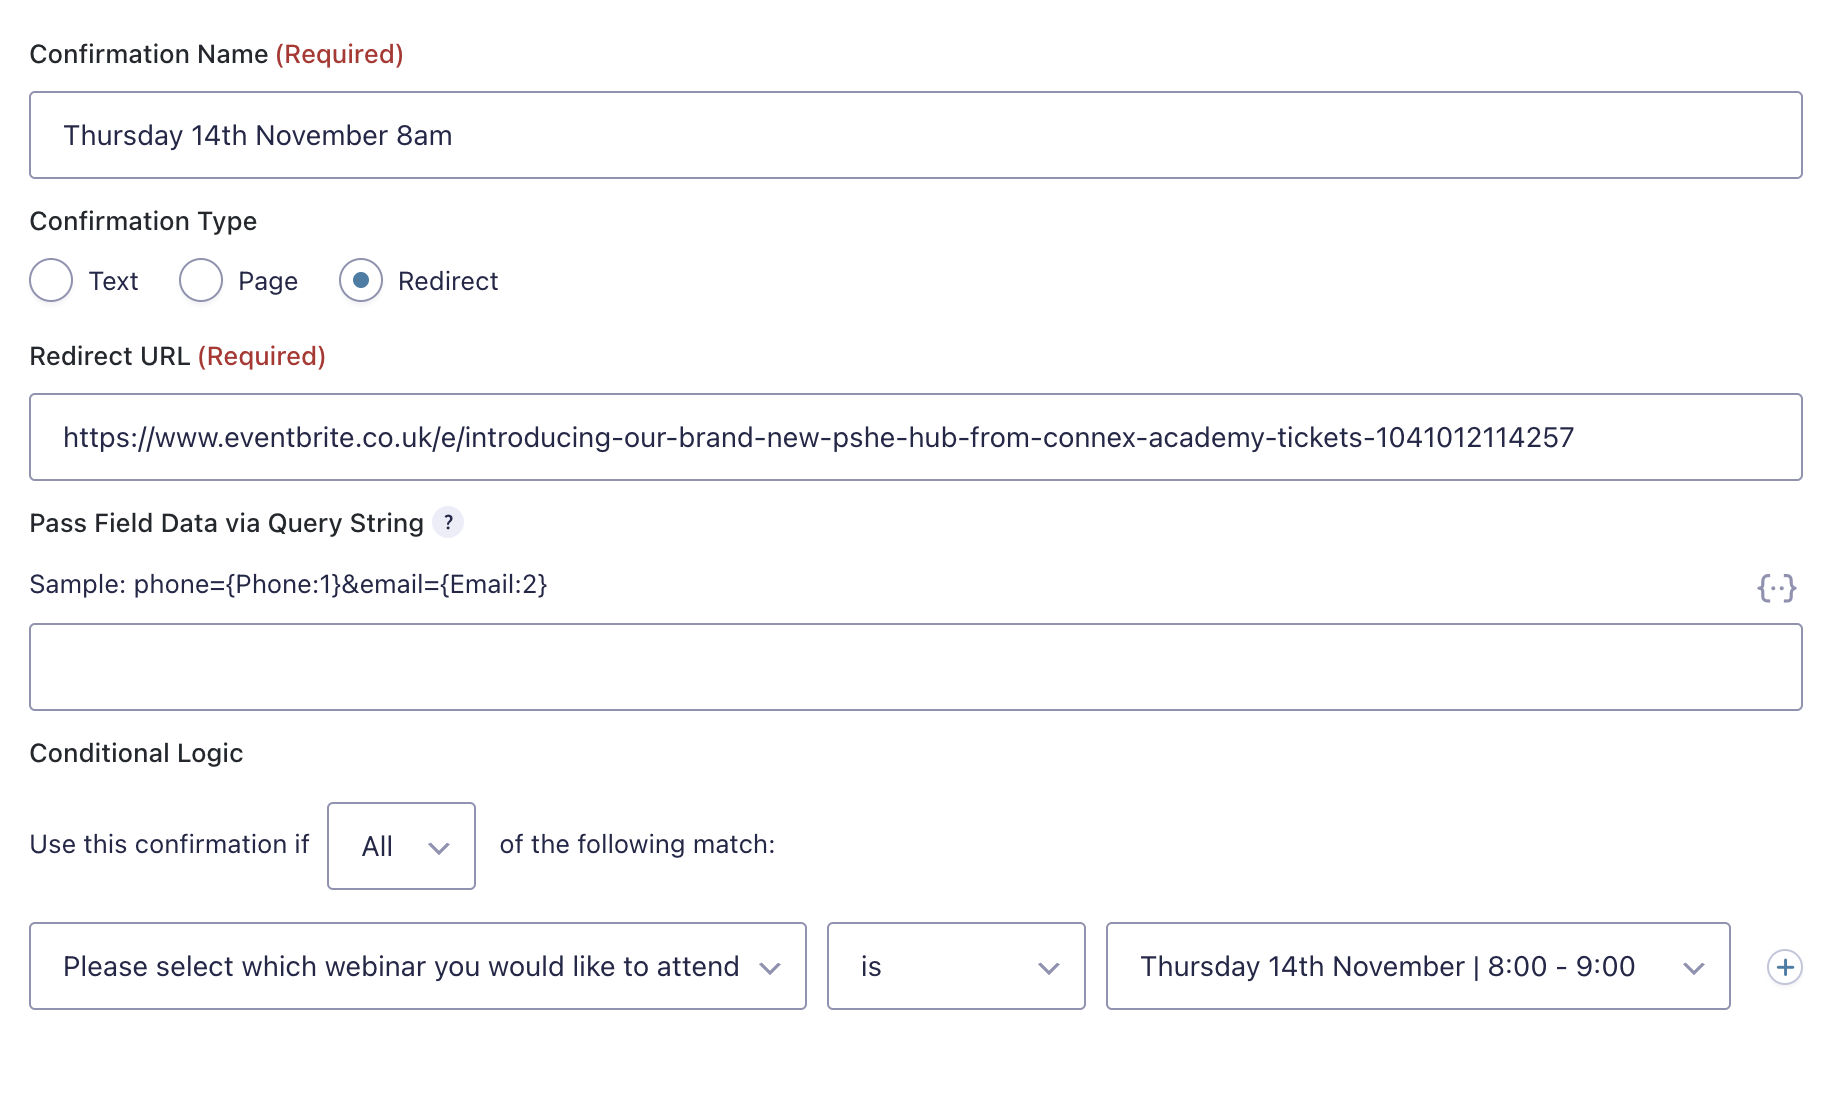Image resolution: width=1822 pixels, height=1098 pixels.
Task: Open the 'is' operator dropdown
Action: (956, 966)
